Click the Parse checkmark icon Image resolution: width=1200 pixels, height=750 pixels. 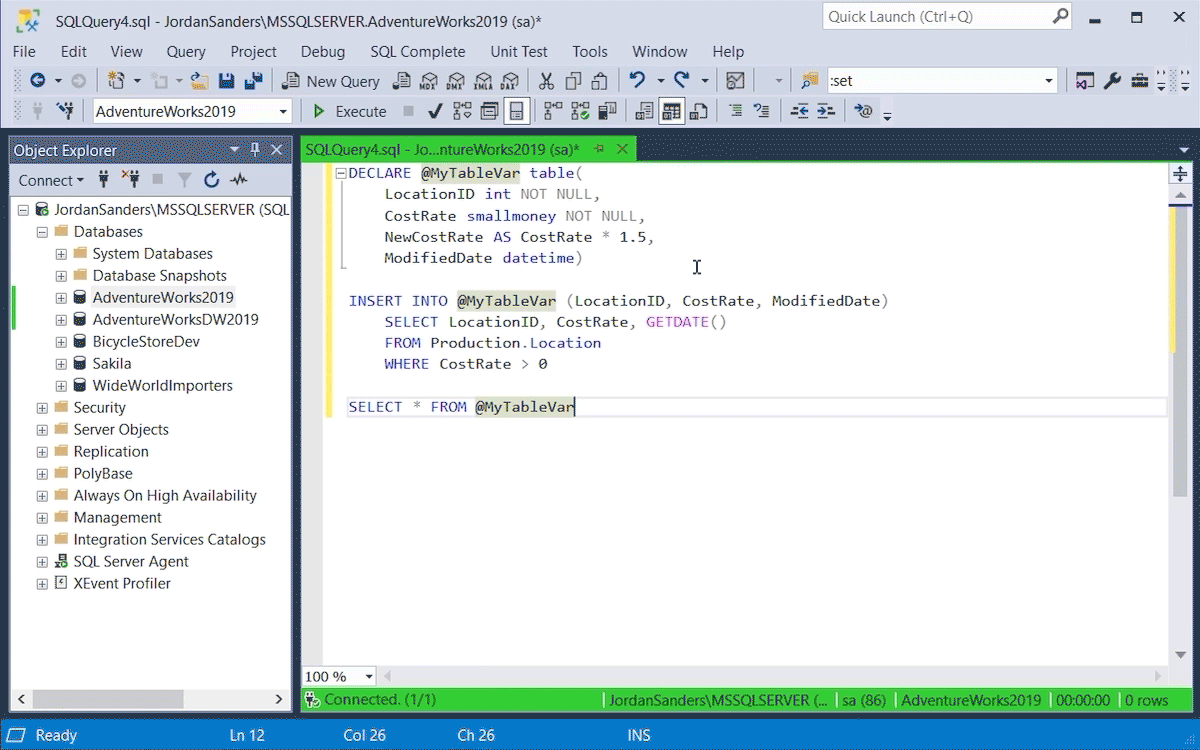[x=435, y=111]
